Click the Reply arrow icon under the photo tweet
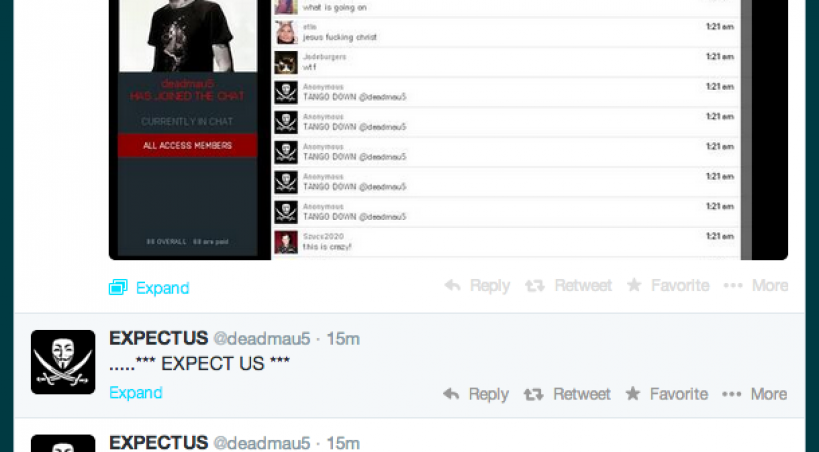Screen dimensions: 819x452 click(452, 285)
